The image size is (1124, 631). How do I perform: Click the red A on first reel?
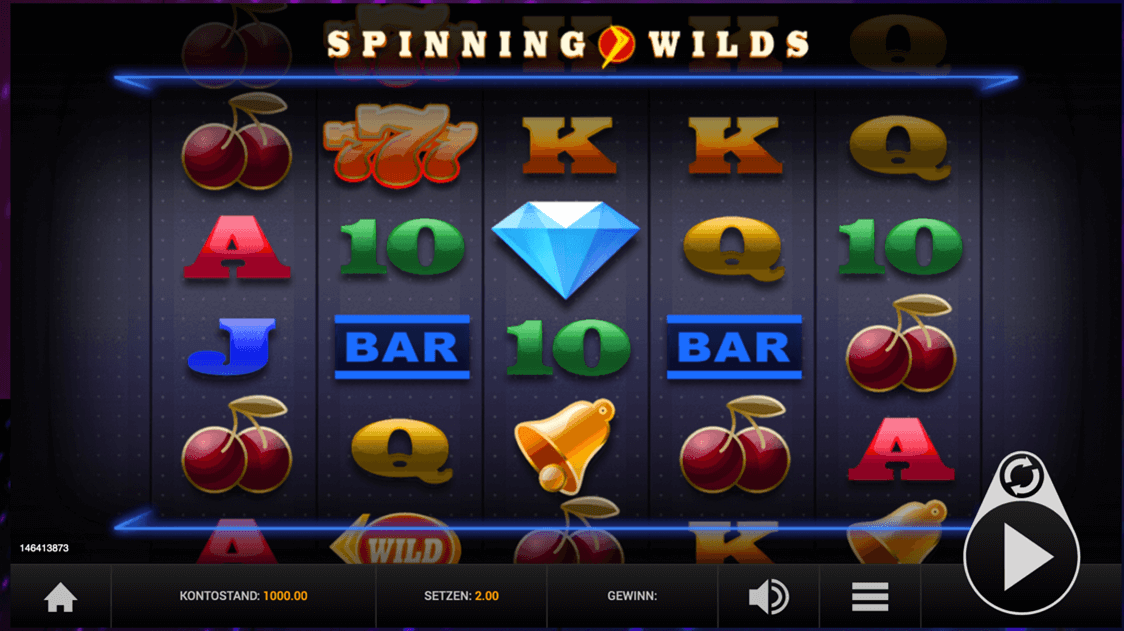[237, 248]
